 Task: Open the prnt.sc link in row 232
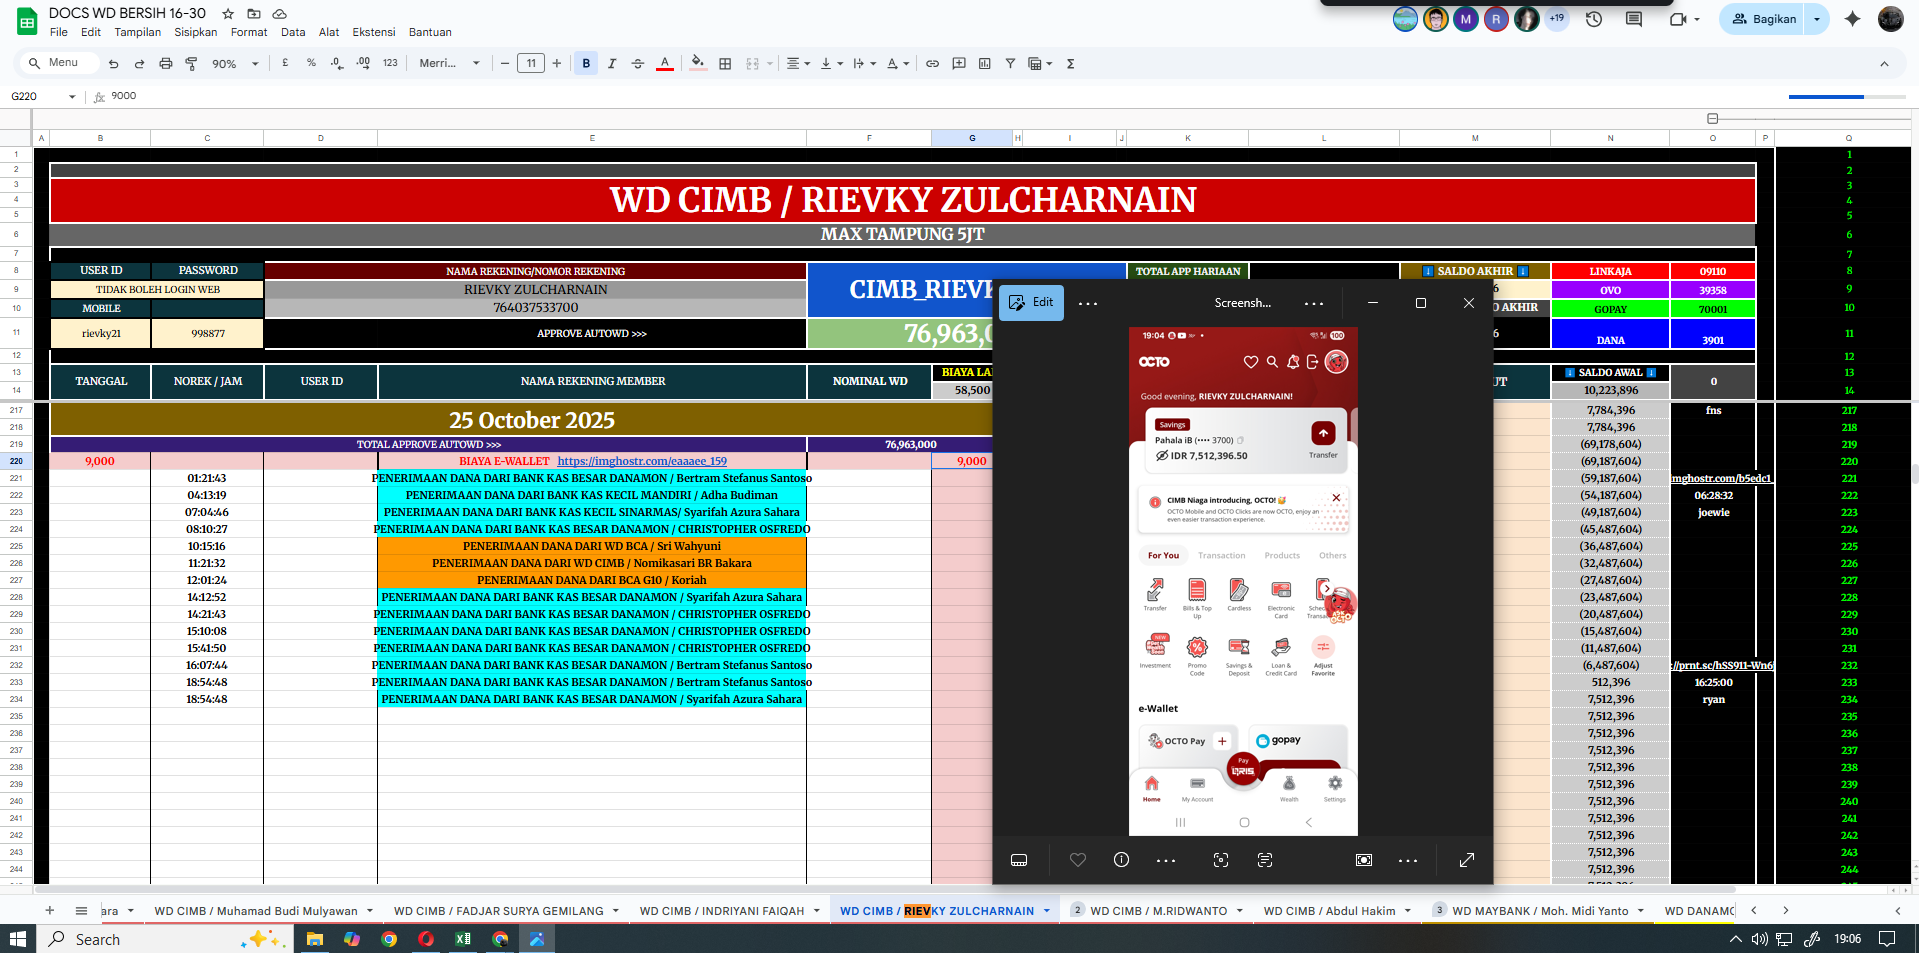pos(1722,665)
